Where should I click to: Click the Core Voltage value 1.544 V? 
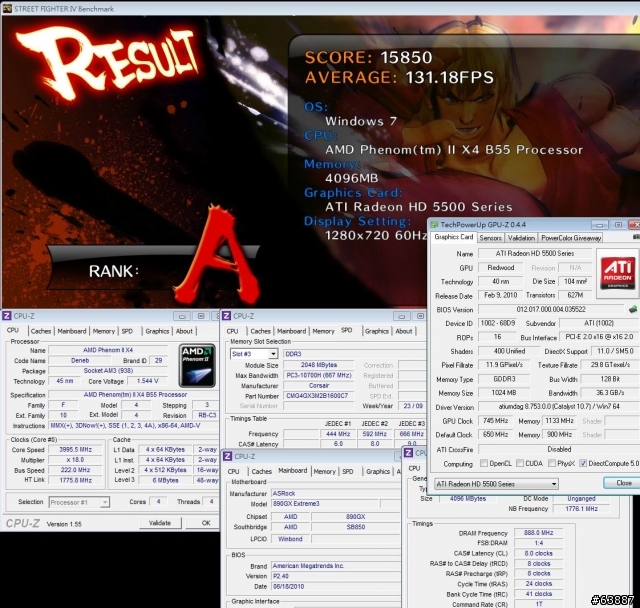point(148,381)
